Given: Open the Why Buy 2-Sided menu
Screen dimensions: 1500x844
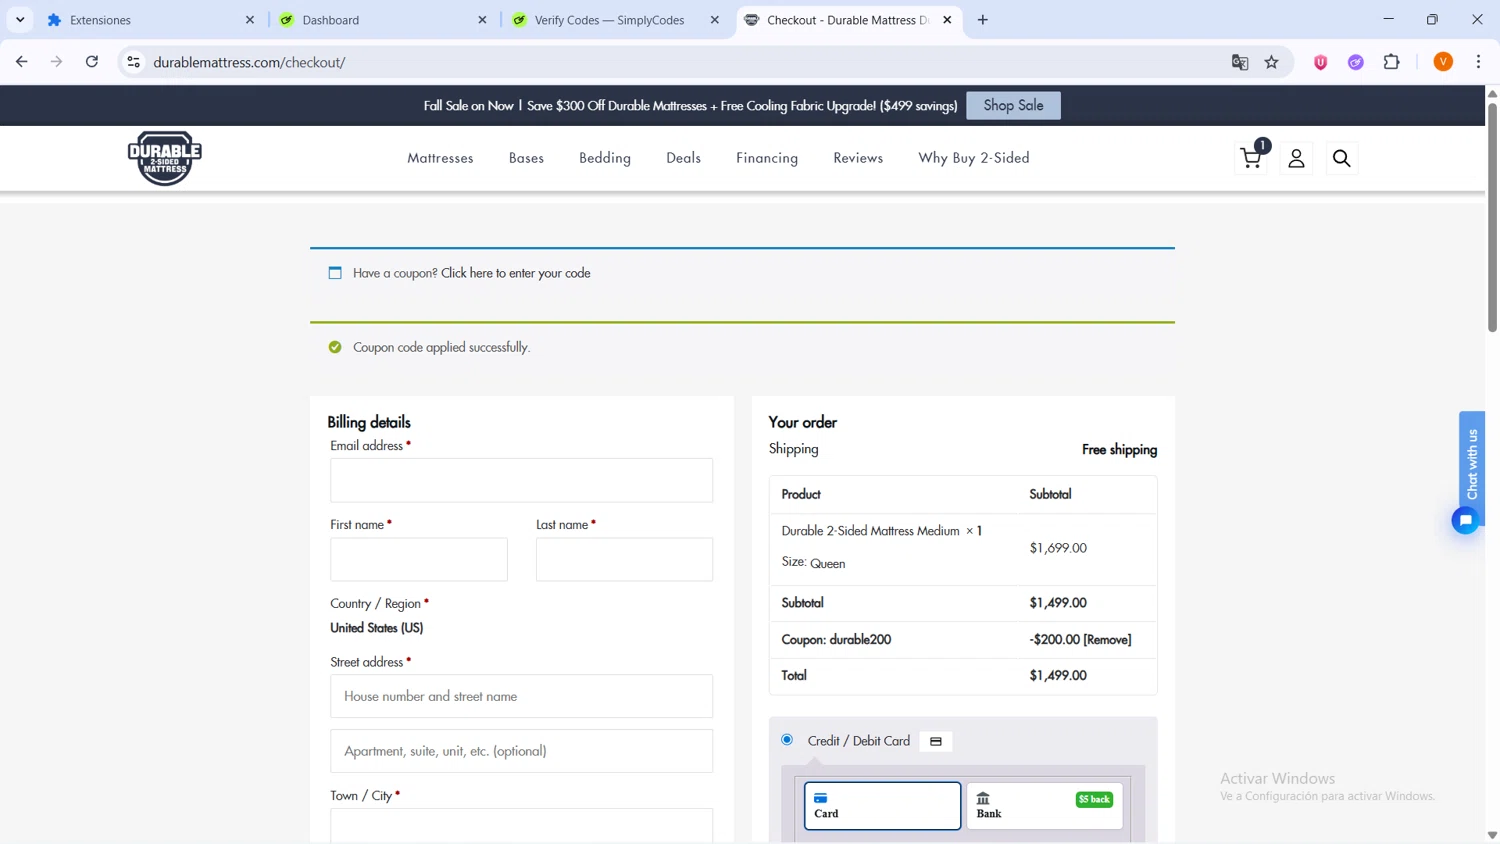Looking at the screenshot, I should pyautogui.click(x=974, y=158).
